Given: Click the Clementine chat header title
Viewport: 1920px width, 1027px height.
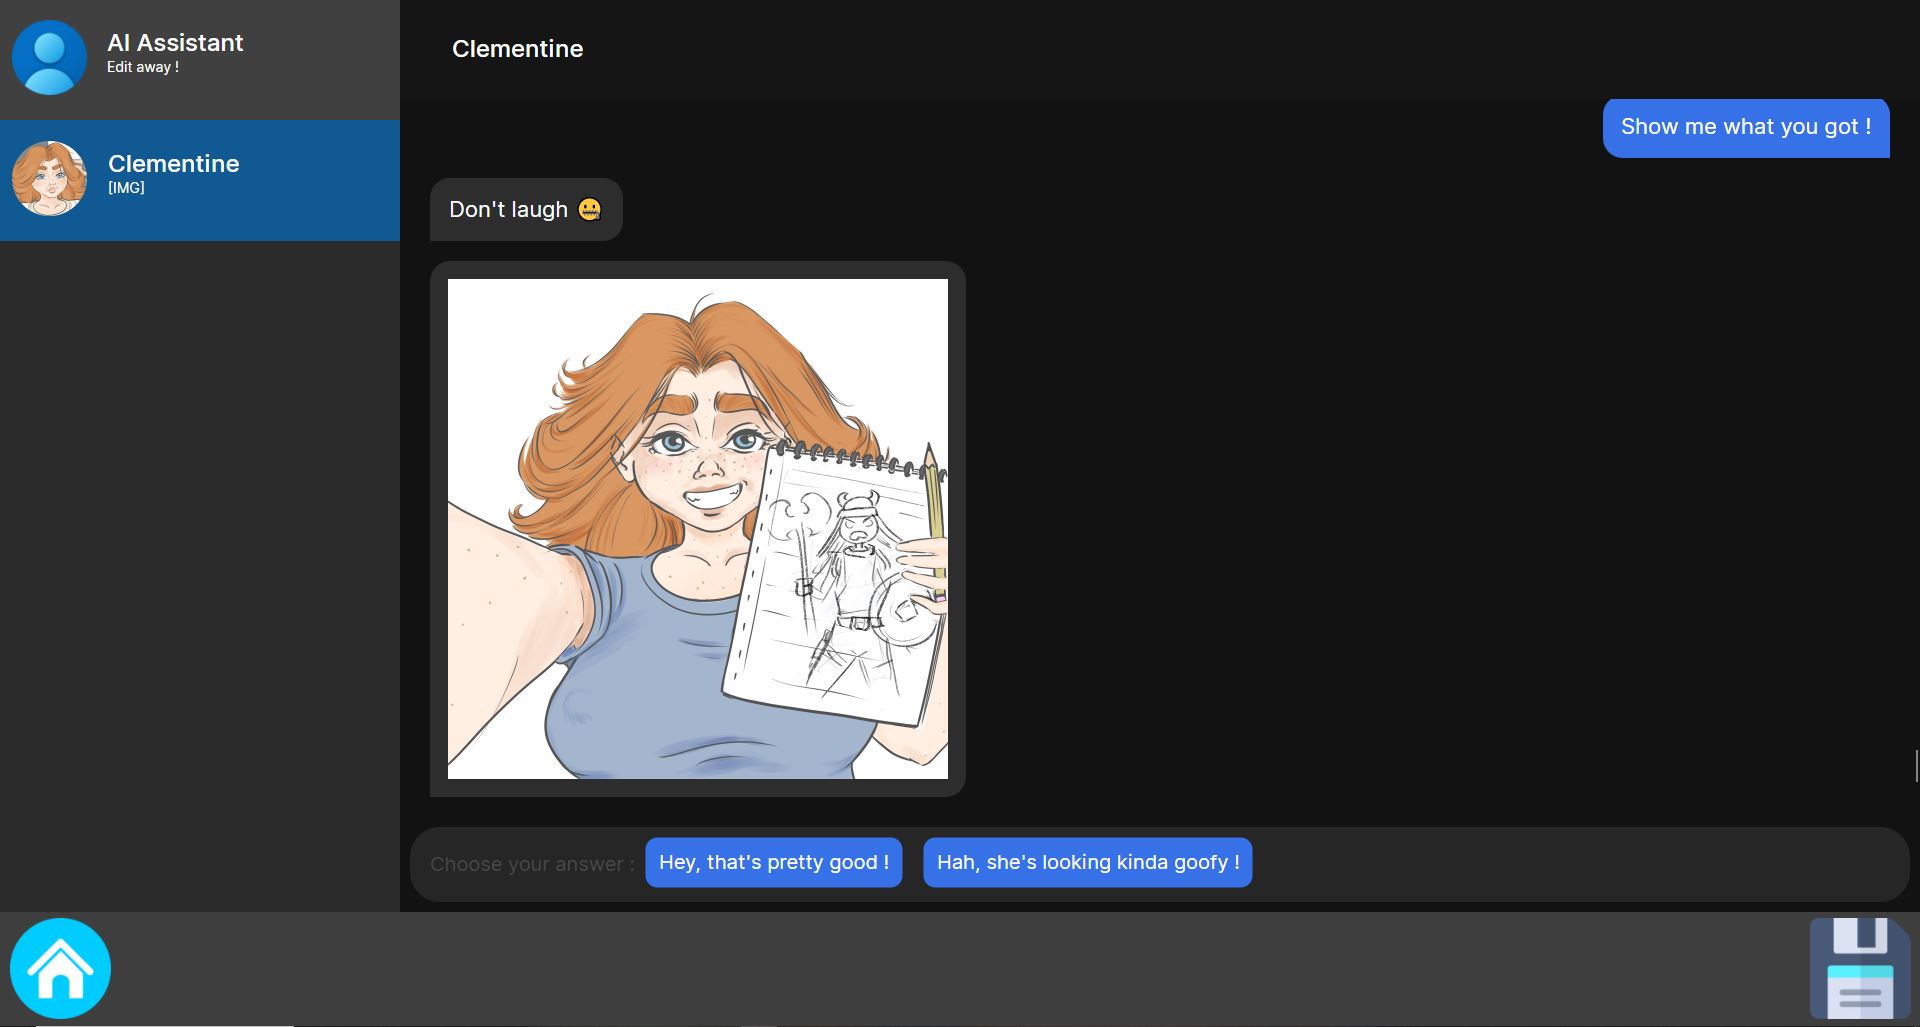Looking at the screenshot, I should [517, 49].
